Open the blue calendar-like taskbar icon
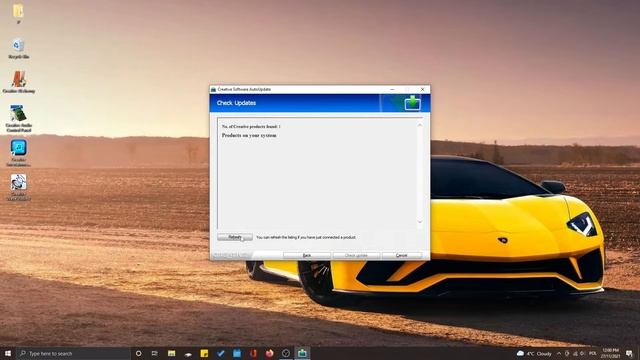Screen dimensions: 640x360 pyautogui.click(x=237, y=353)
